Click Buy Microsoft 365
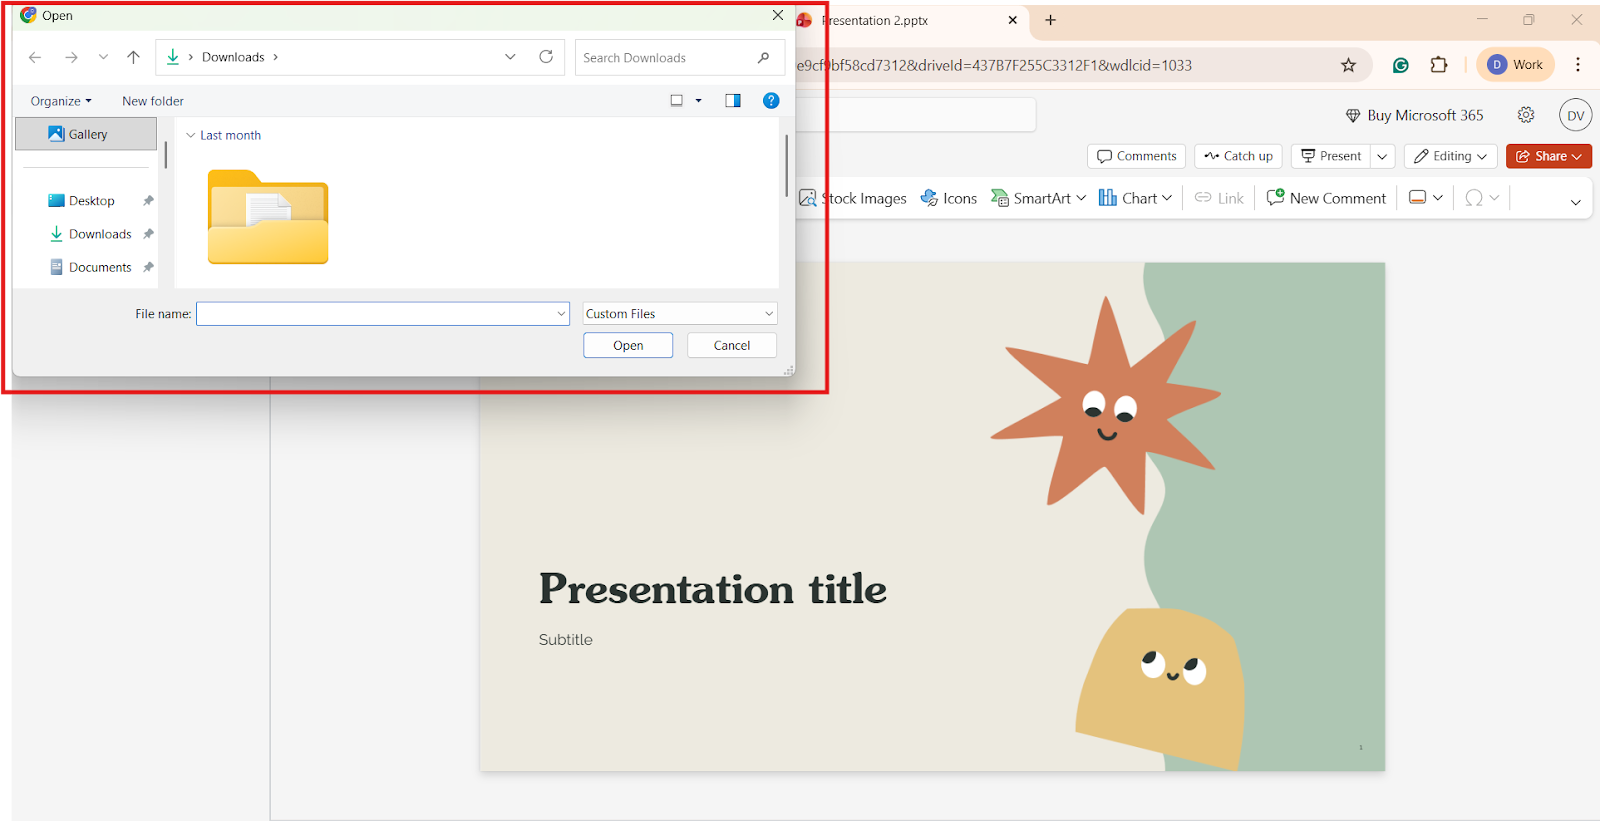The height and width of the screenshot is (821, 1600). click(1414, 115)
